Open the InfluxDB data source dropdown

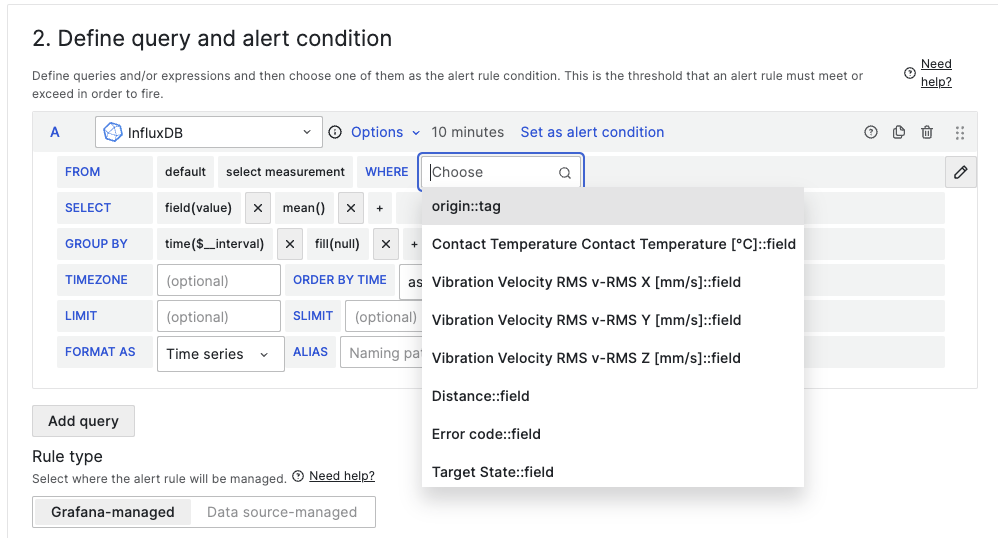tap(209, 132)
